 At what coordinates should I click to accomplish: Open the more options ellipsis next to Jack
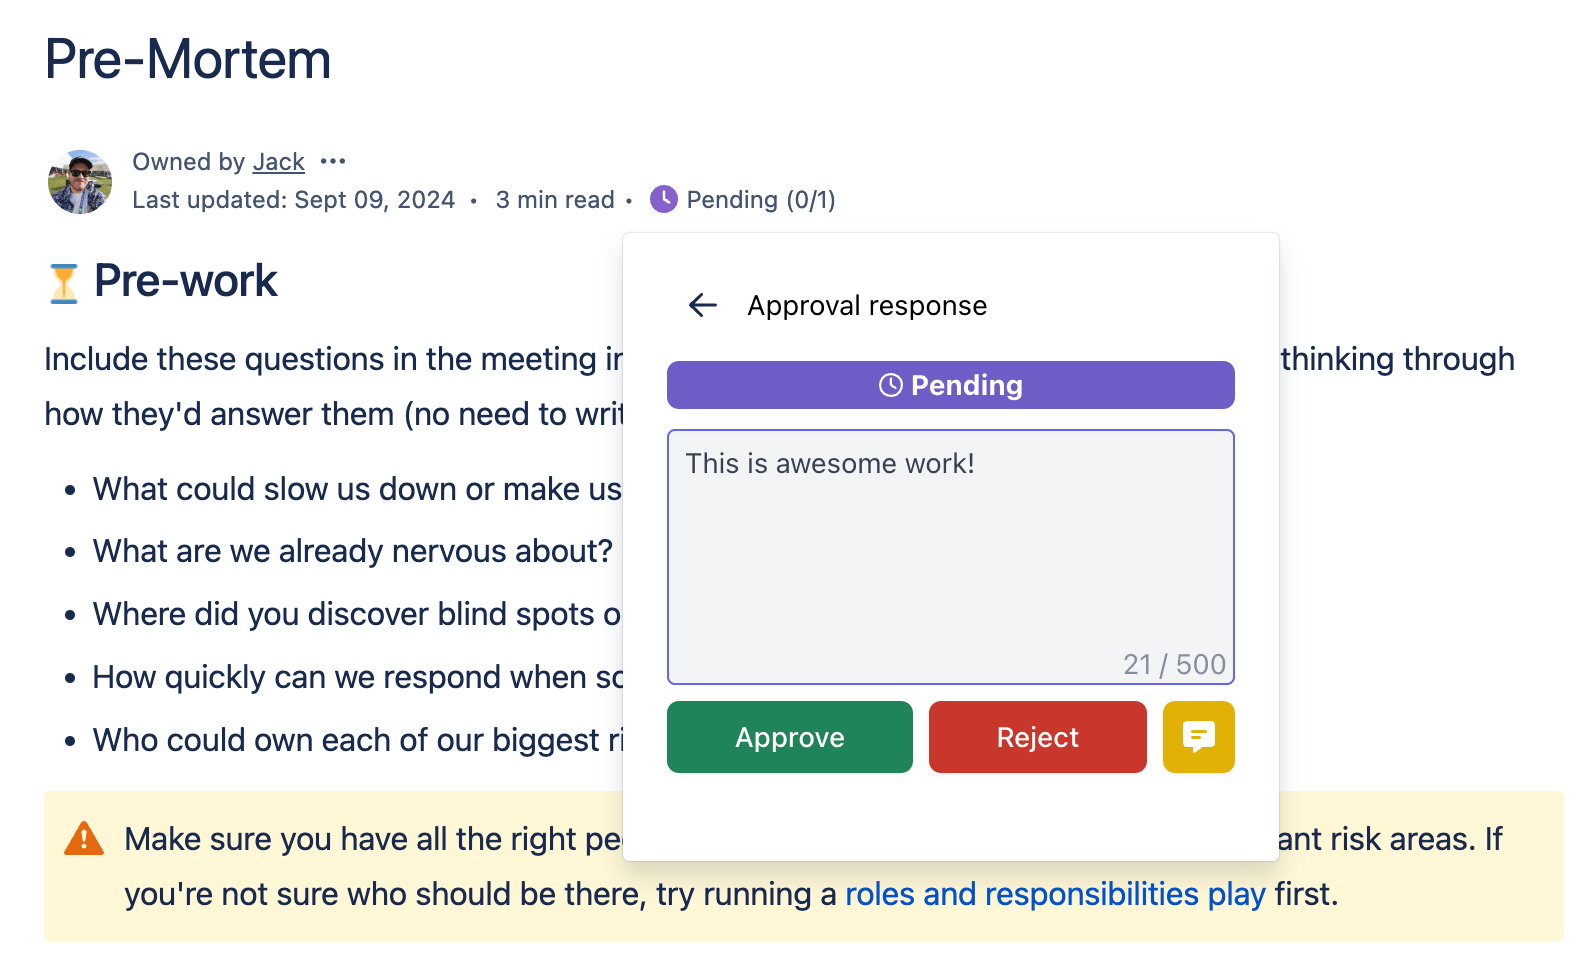tap(333, 161)
